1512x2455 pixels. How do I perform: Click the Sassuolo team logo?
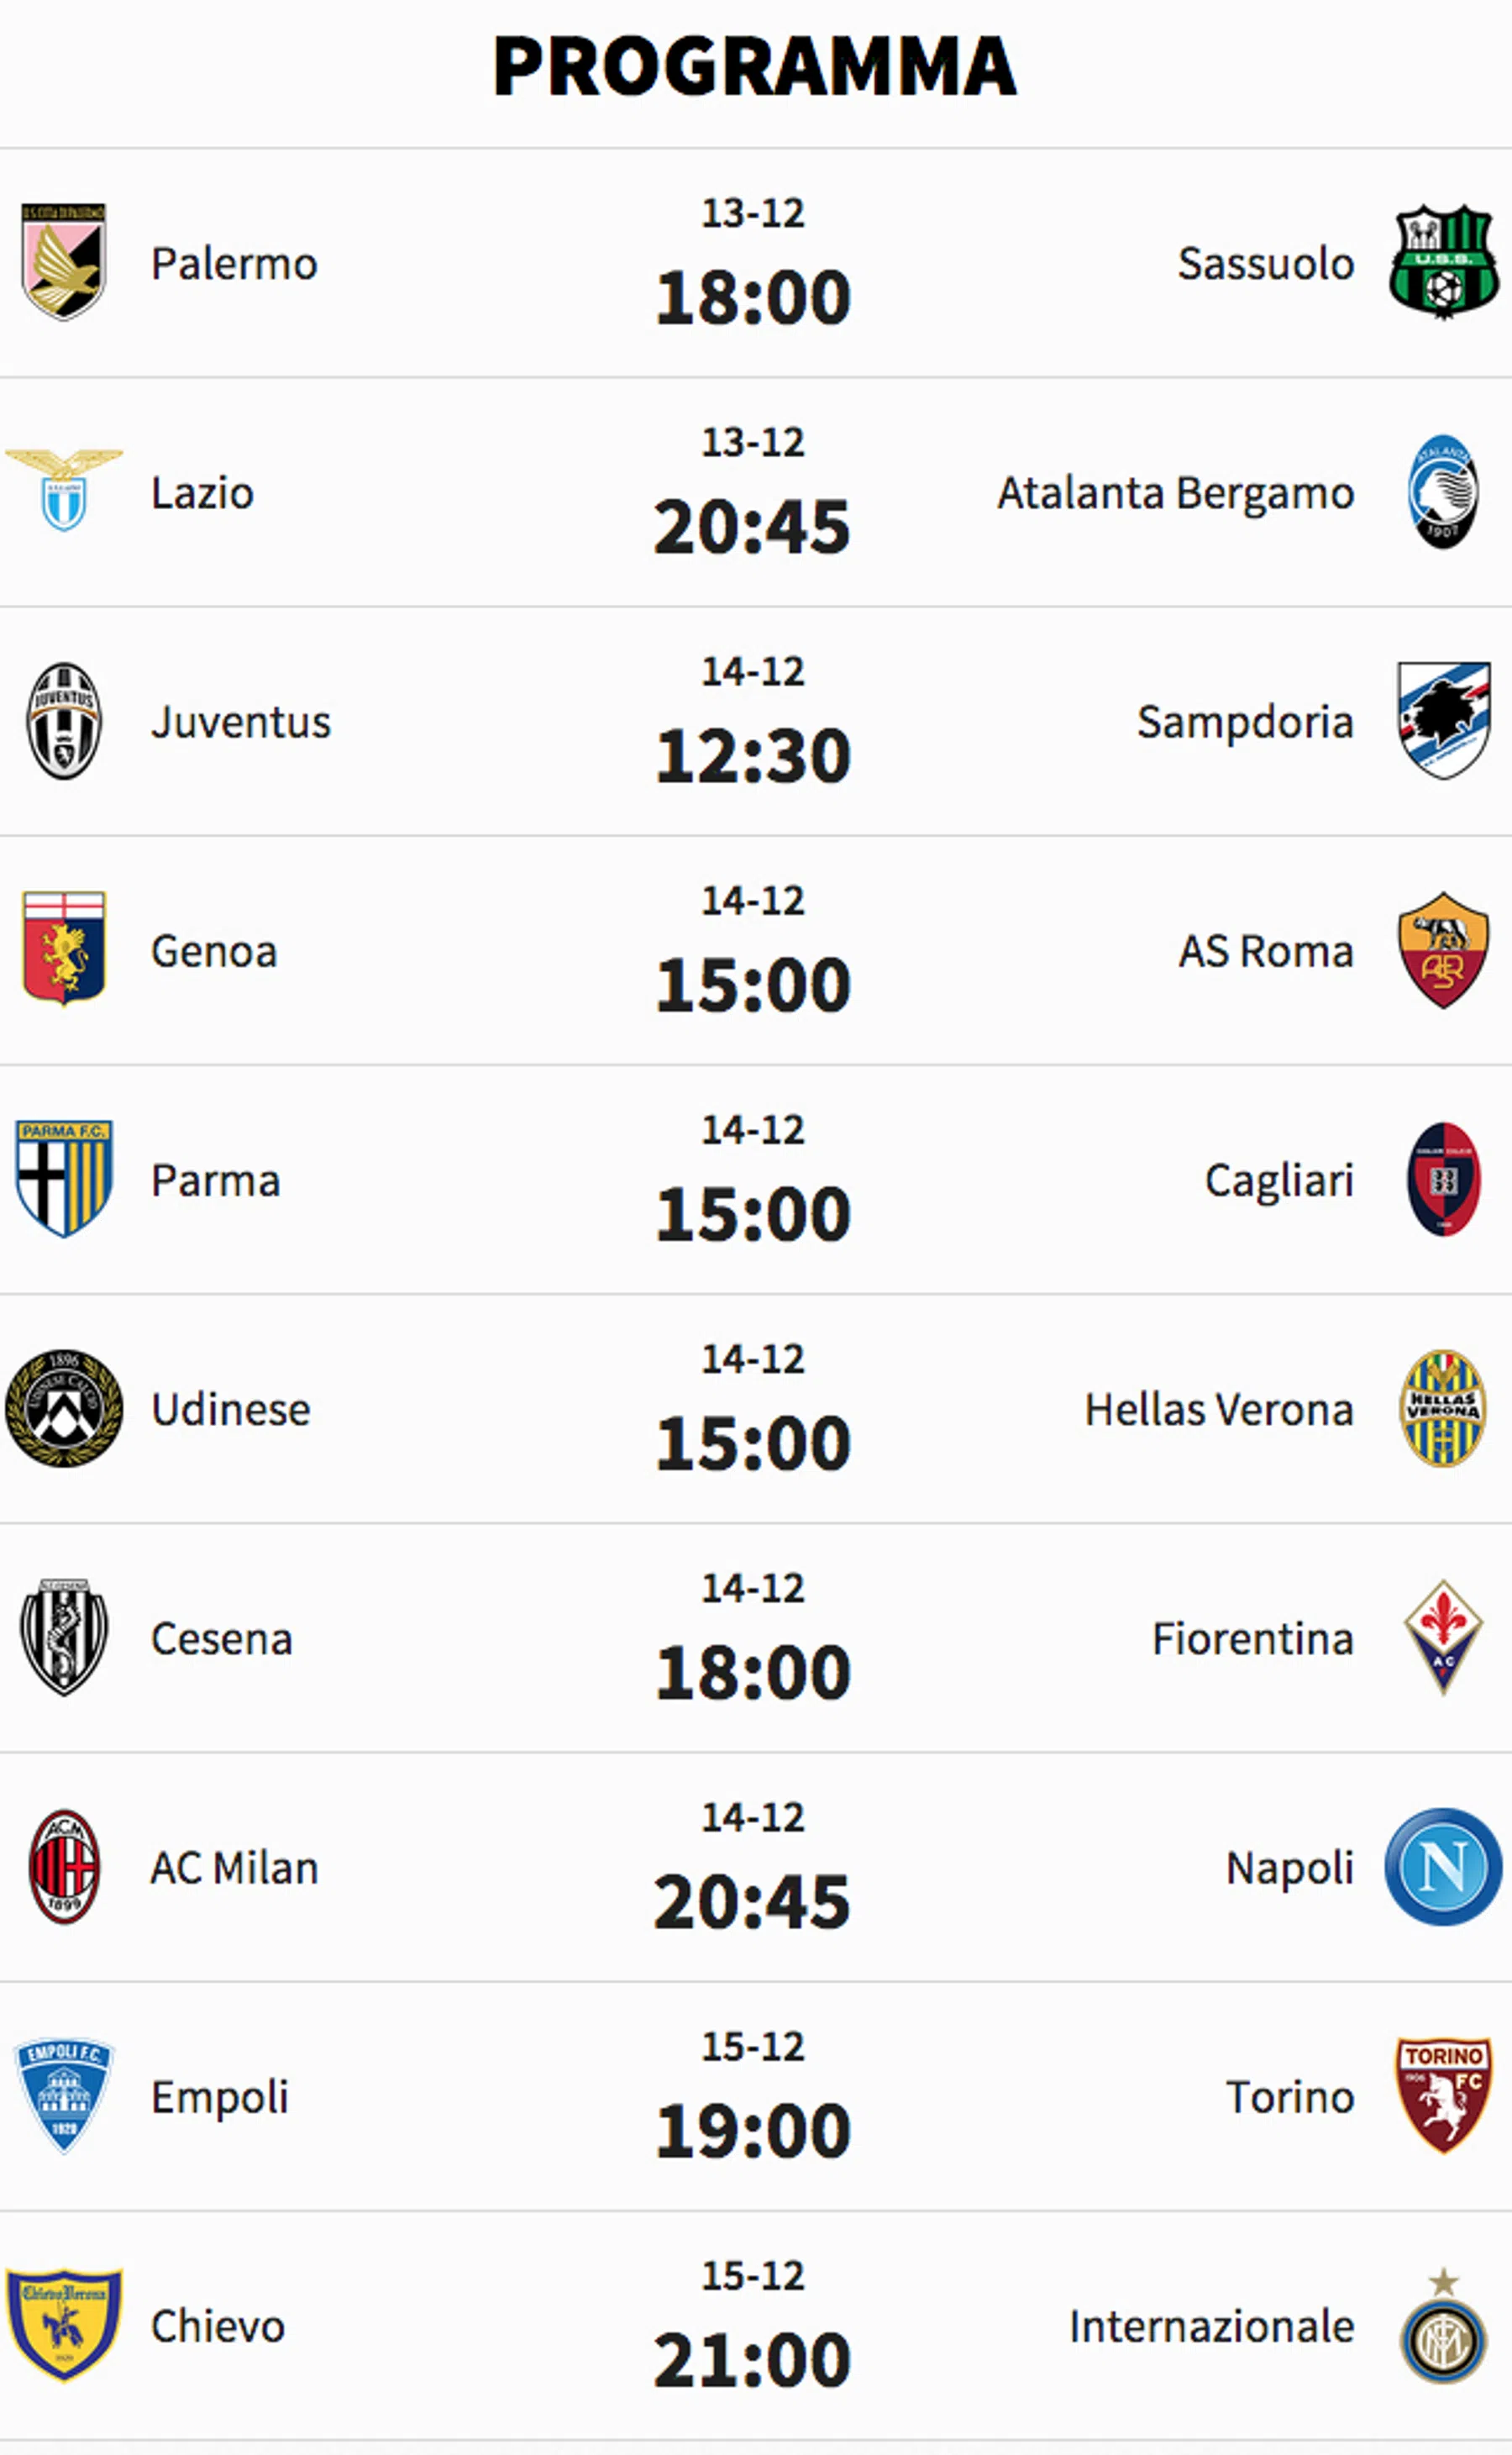[x=1443, y=262]
